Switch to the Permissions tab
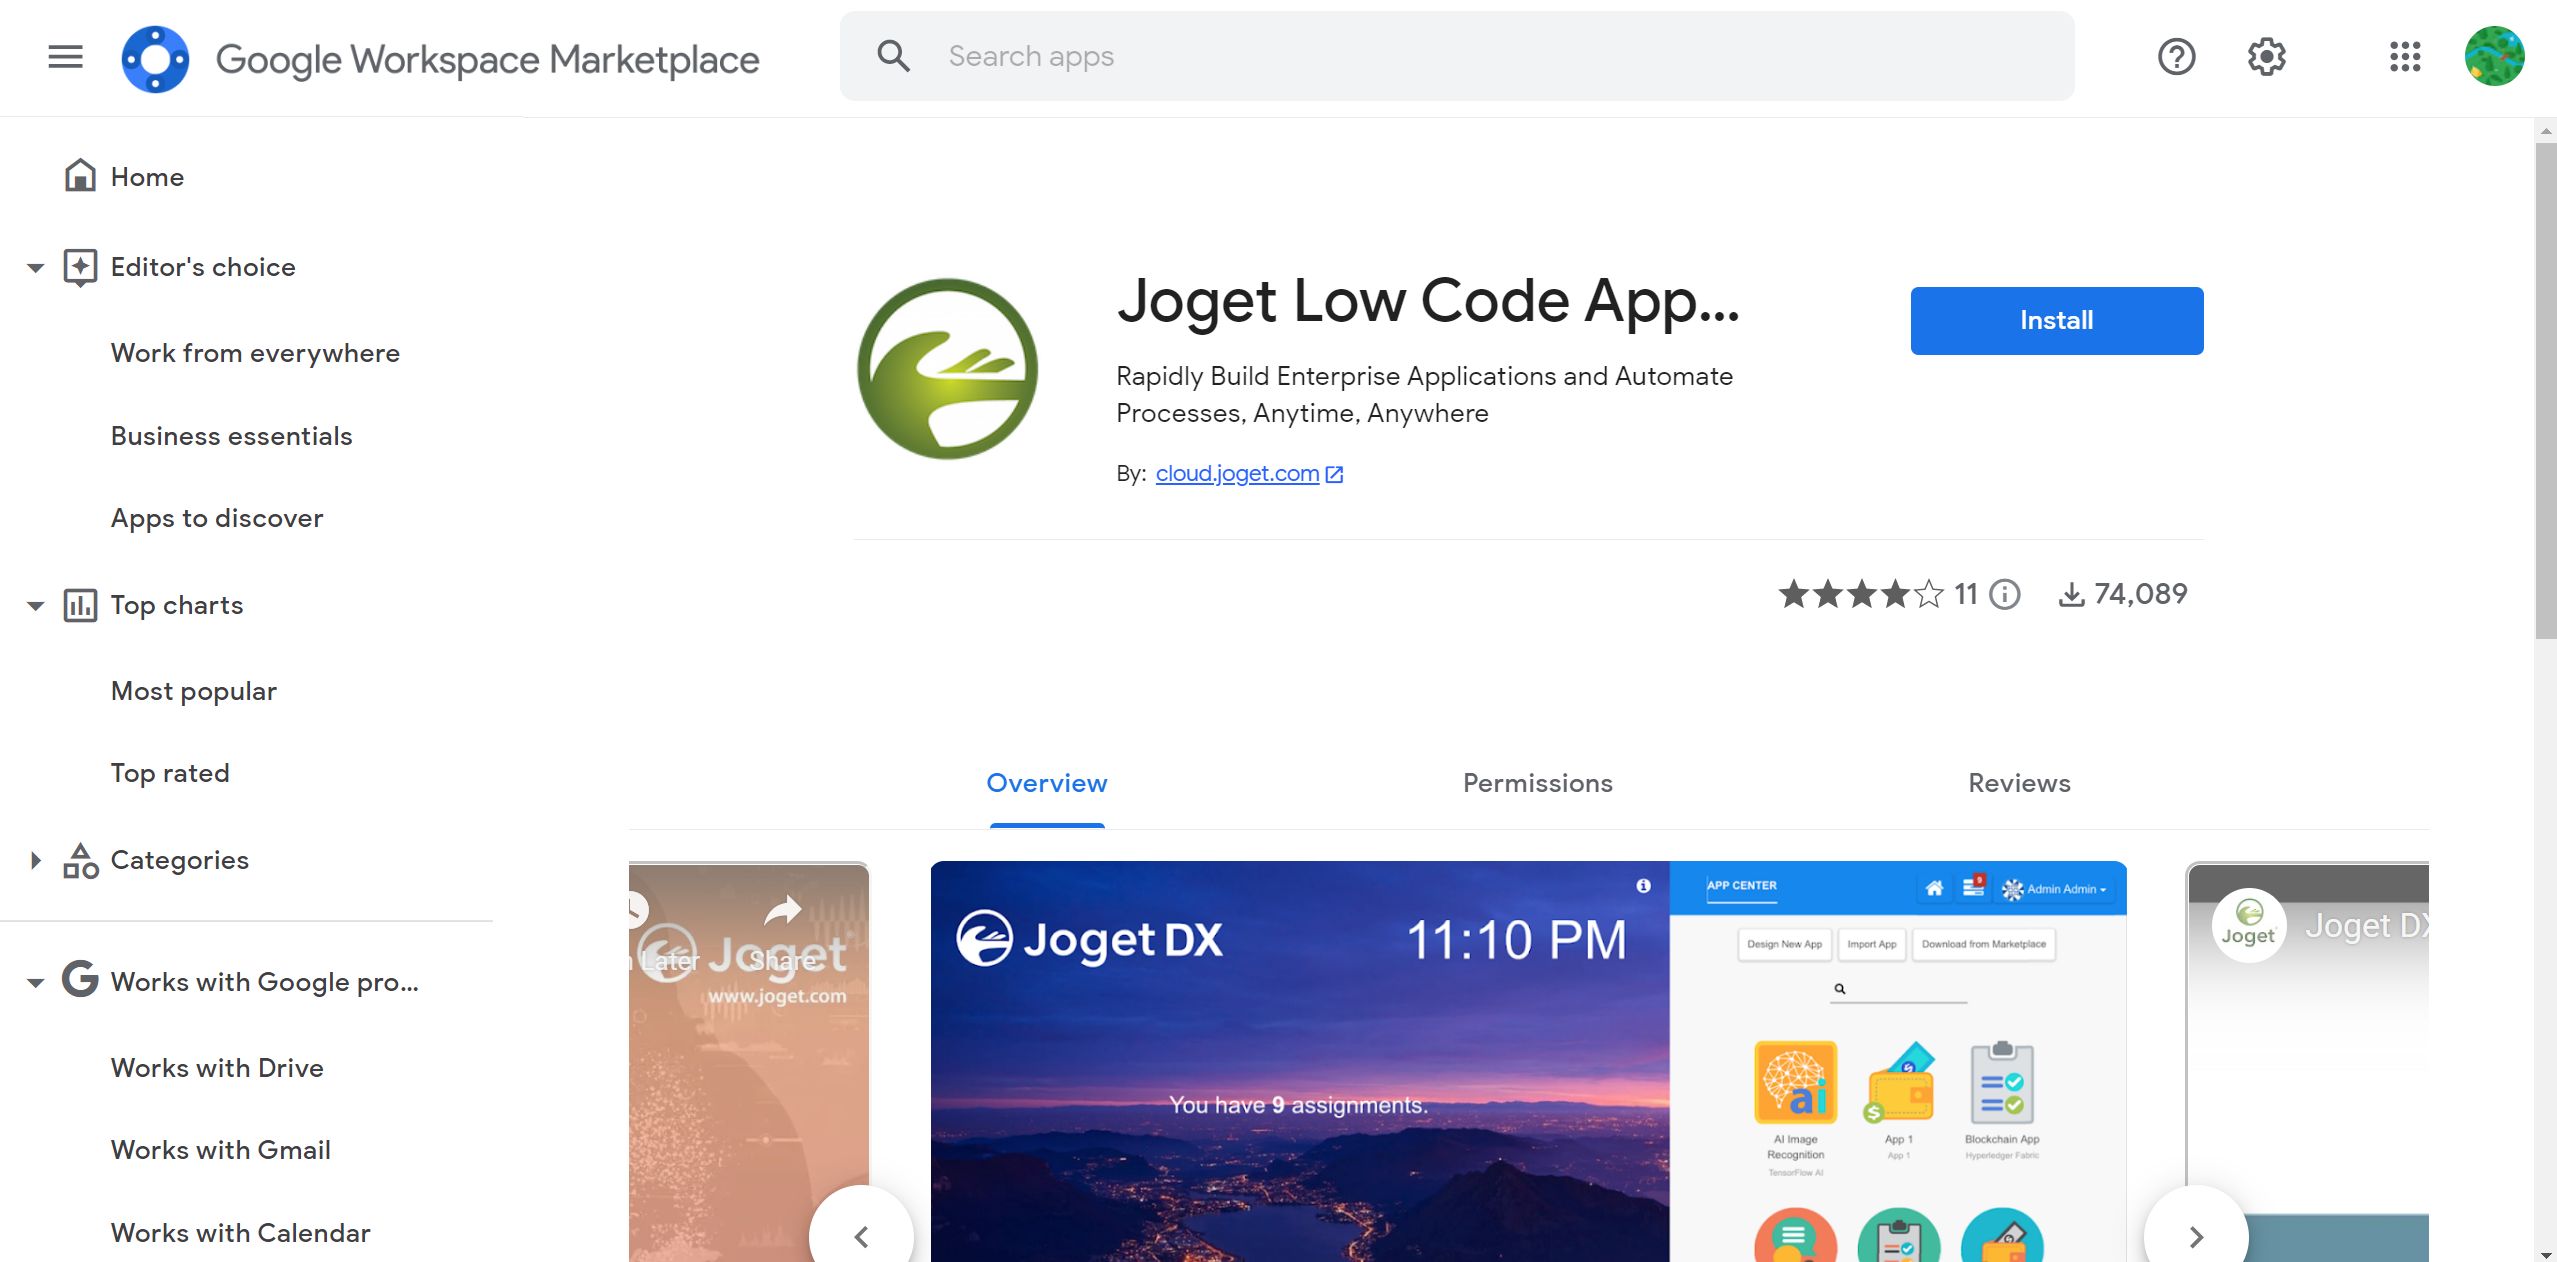Viewport: 2557px width, 1262px height. point(1537,783)
